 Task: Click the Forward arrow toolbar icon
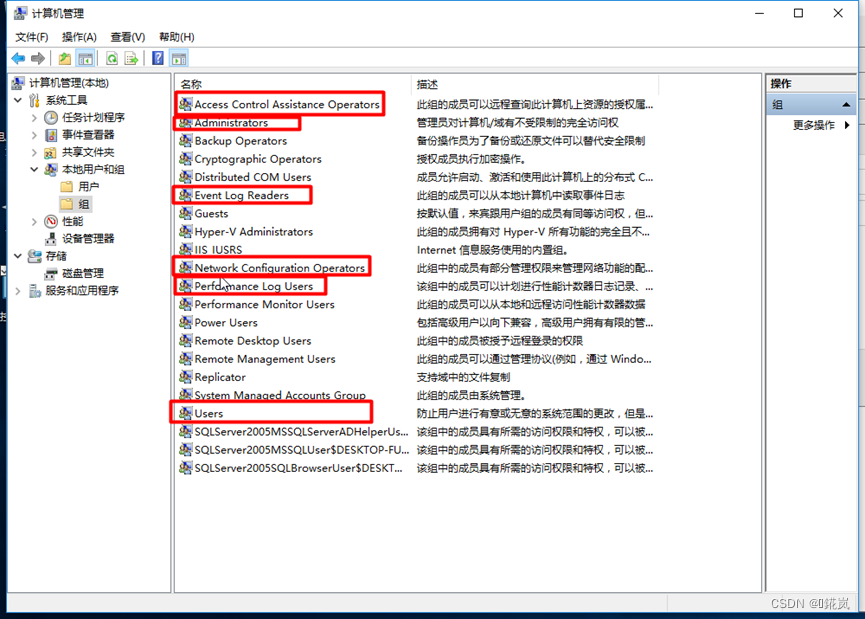[x=38, y=58]
